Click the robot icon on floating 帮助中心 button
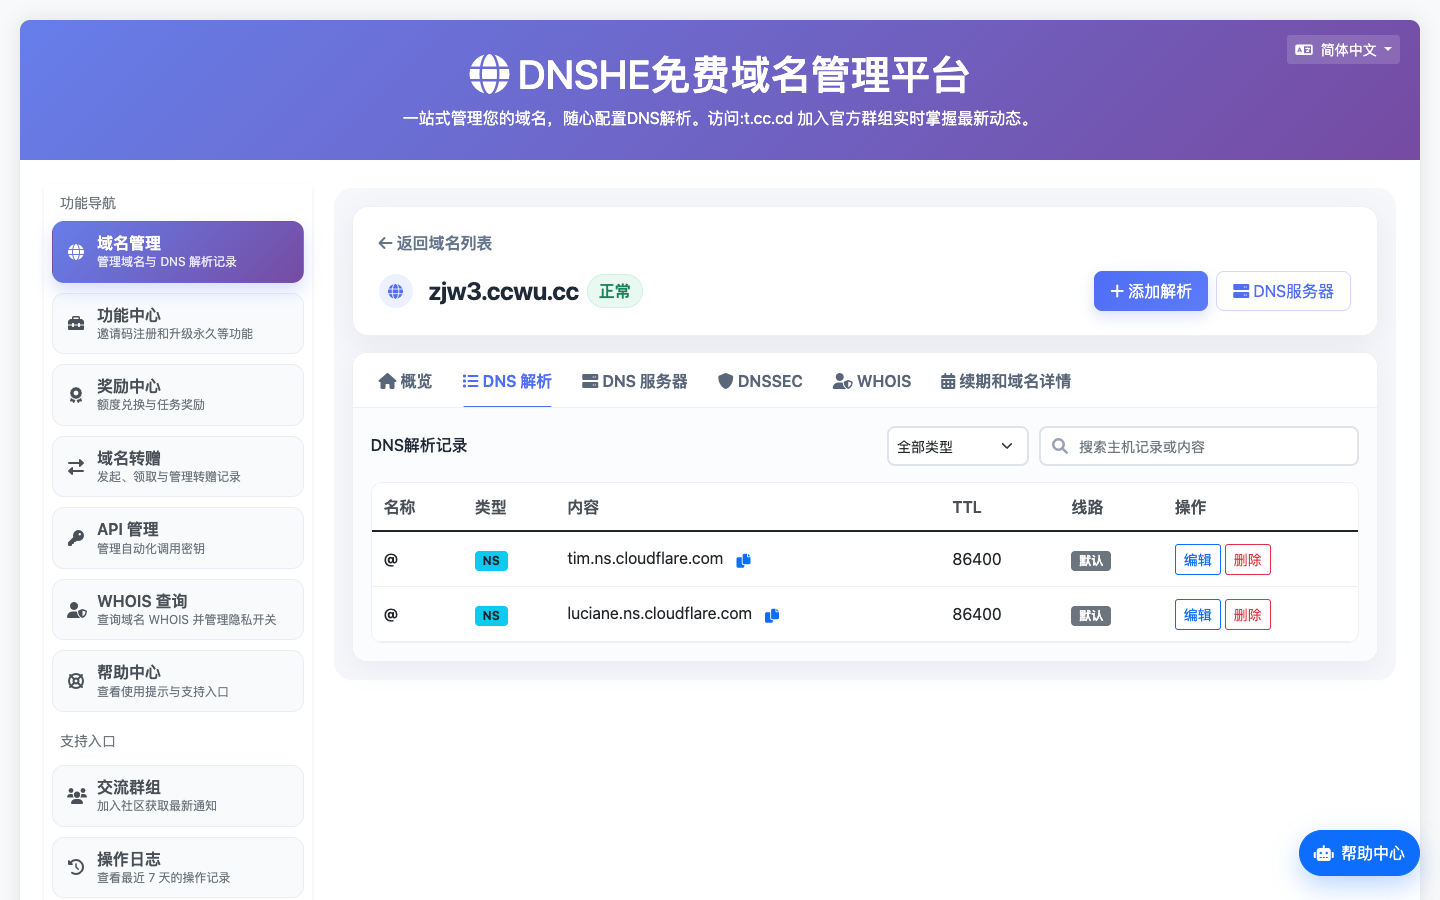 click(1324, 853)
